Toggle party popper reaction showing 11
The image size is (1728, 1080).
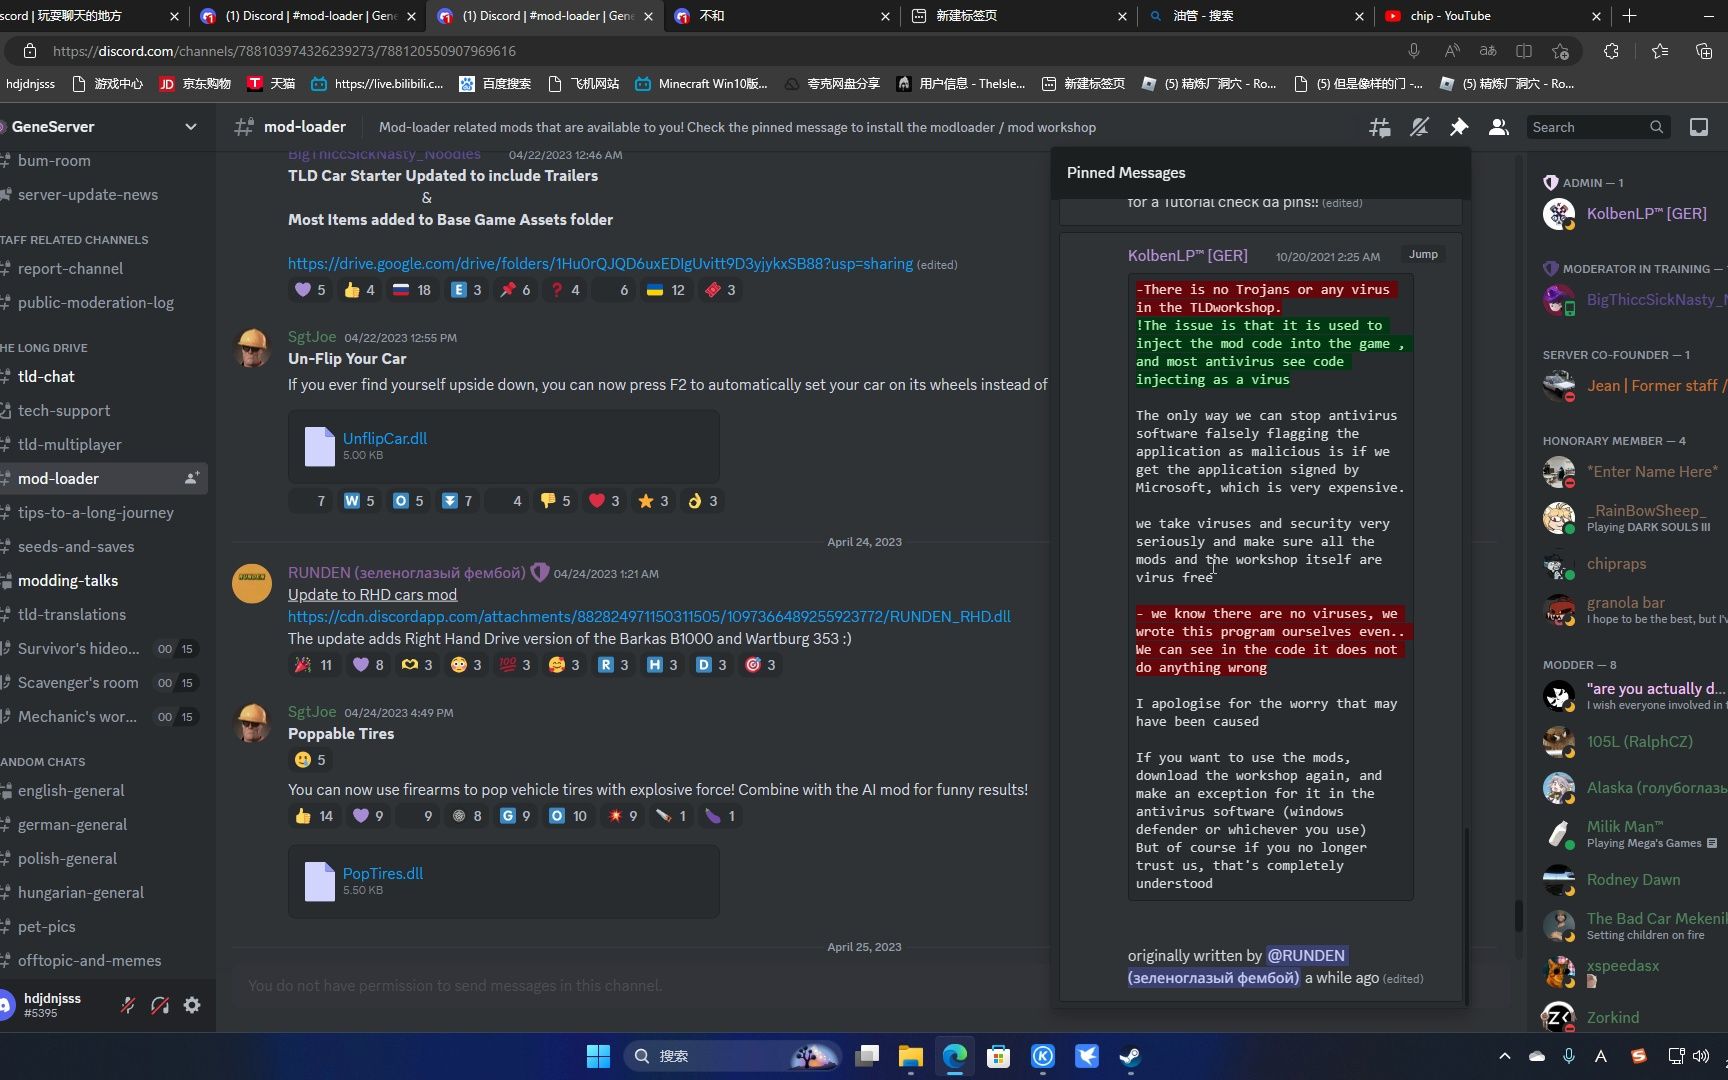314,665
